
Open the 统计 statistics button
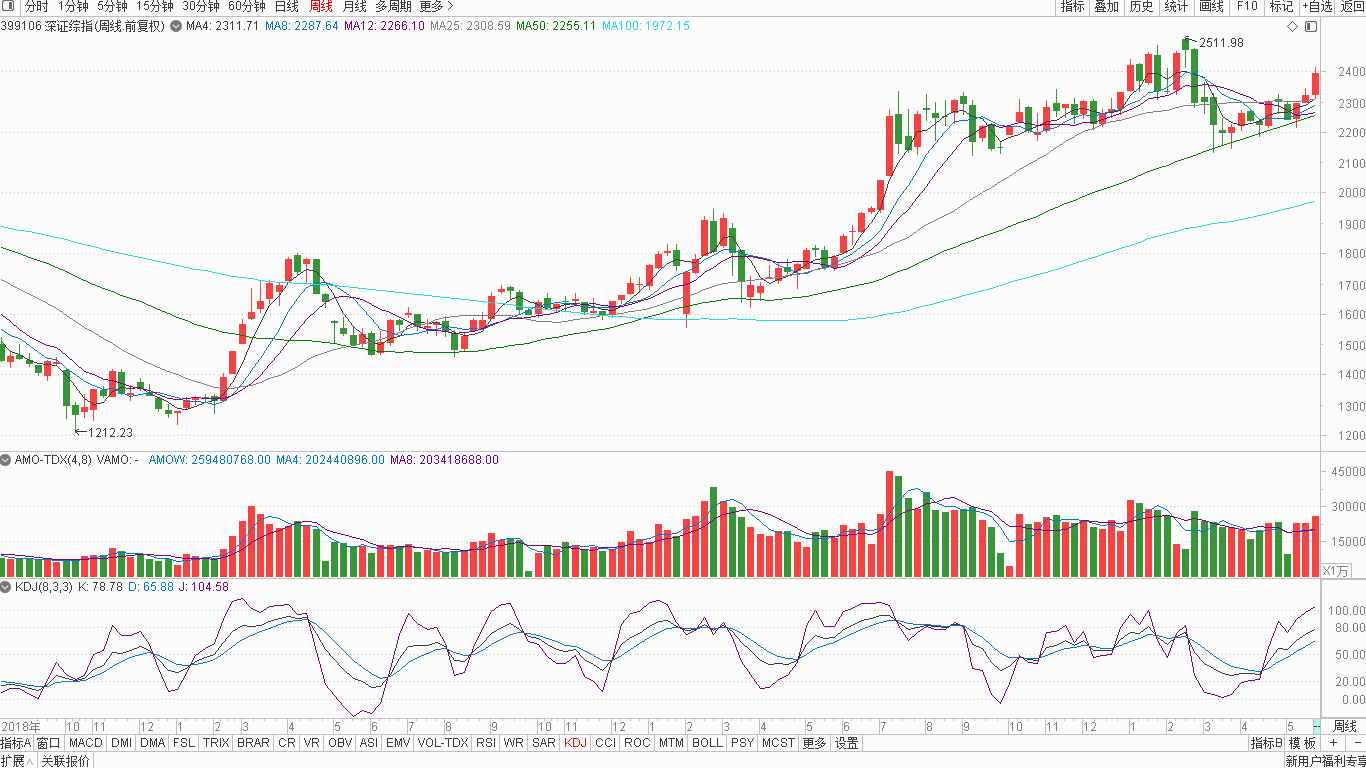(x=1176, y=6)
